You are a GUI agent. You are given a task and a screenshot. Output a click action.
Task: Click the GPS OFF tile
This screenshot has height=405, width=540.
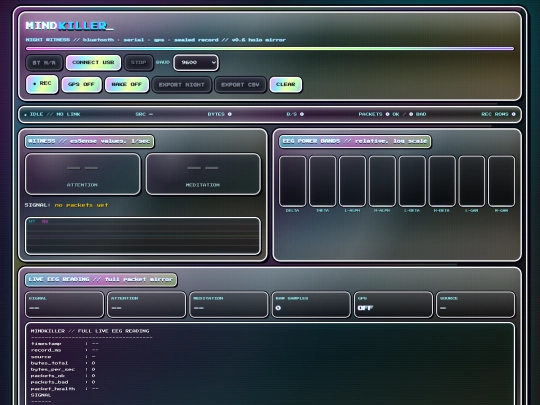393,304
